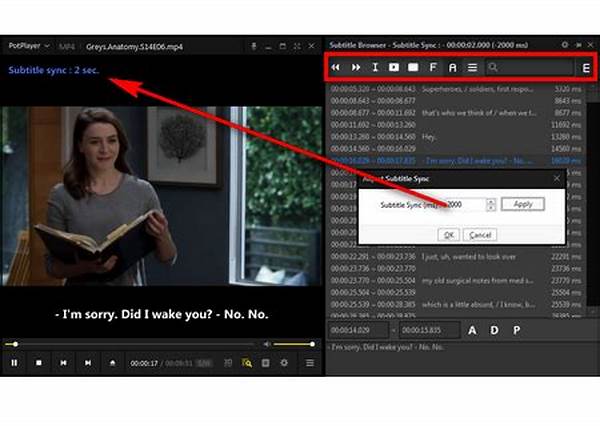Viewport: 600px width, 426px height.
Task: Mute audio using the speaker icon
Action: pyautogui.click(x=267, y=344)
